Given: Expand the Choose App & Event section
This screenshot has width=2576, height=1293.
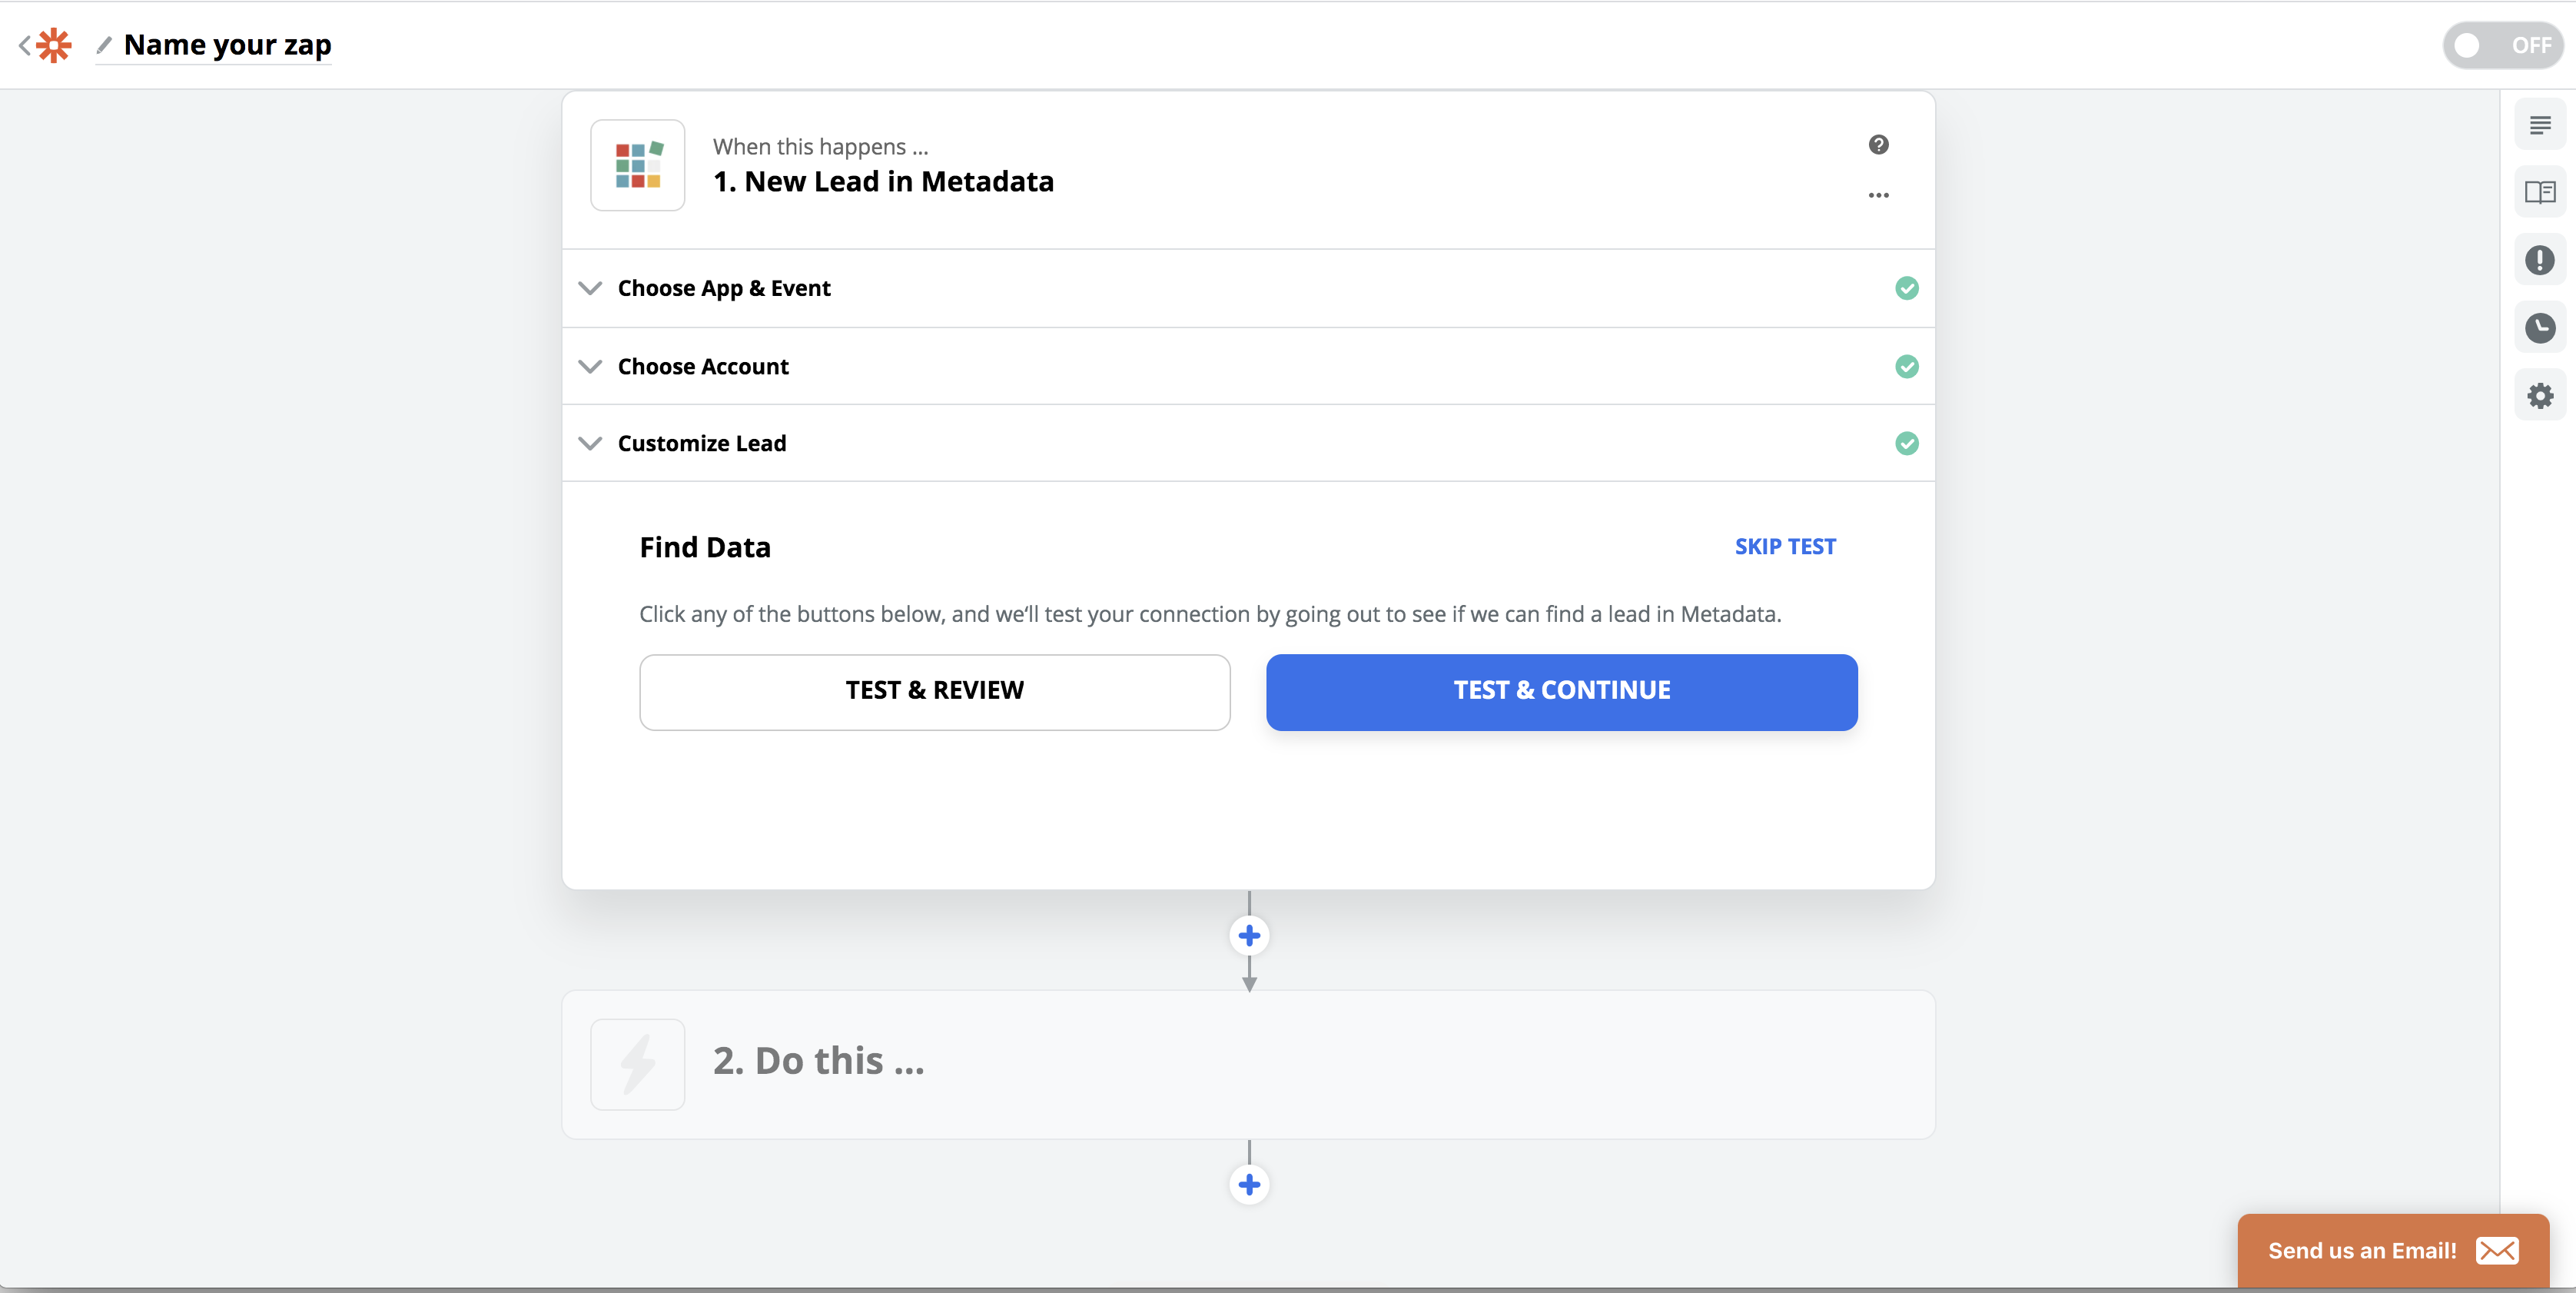Looking at the screenshot, I should pyautogui.click(x=724, y=288).
